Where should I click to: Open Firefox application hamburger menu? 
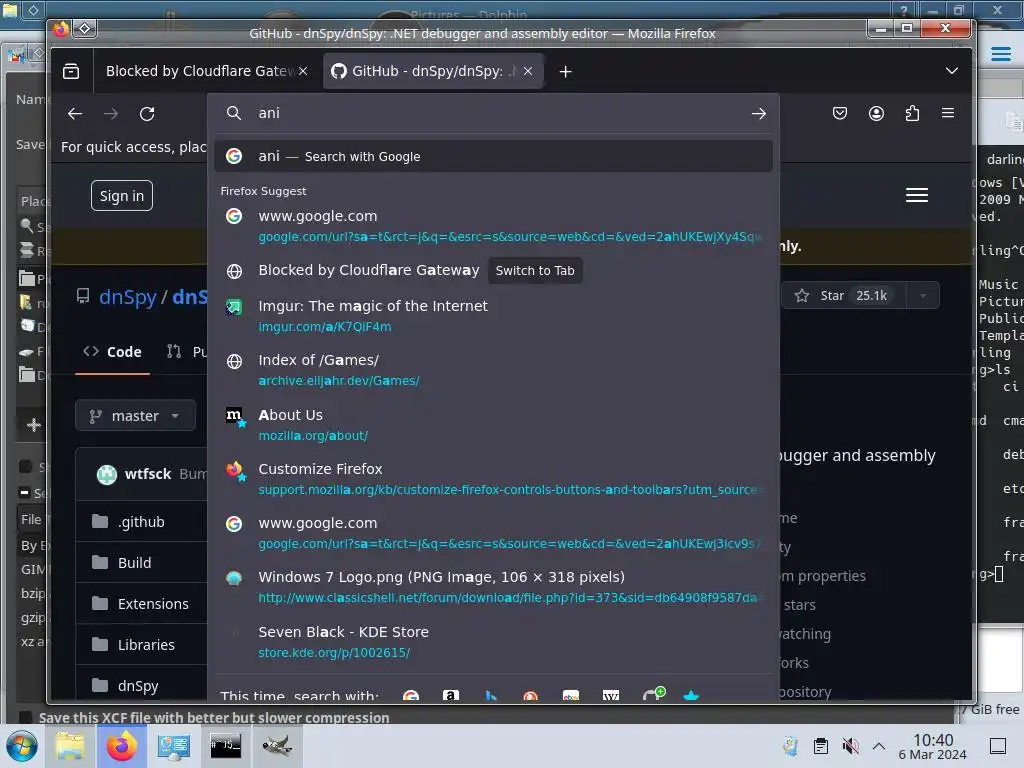coord(948,113)
